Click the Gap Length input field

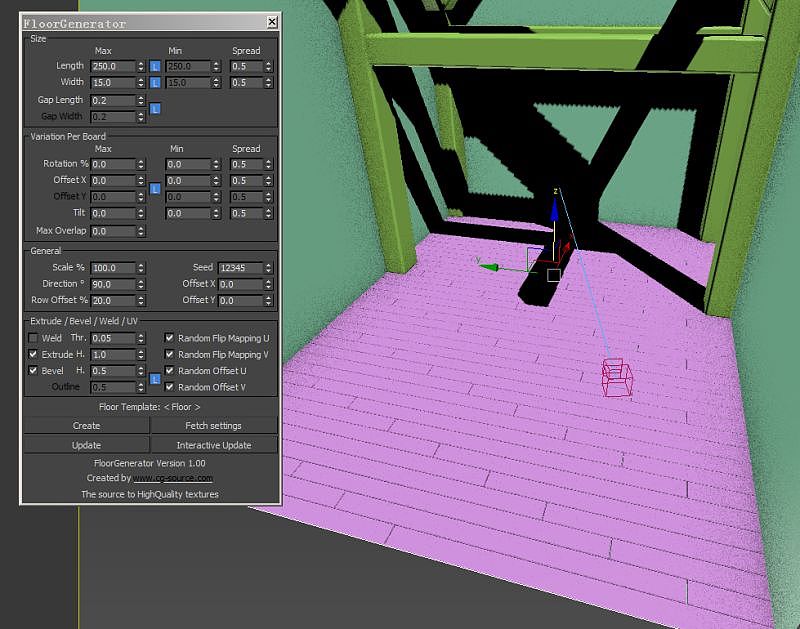pos(113,100)
